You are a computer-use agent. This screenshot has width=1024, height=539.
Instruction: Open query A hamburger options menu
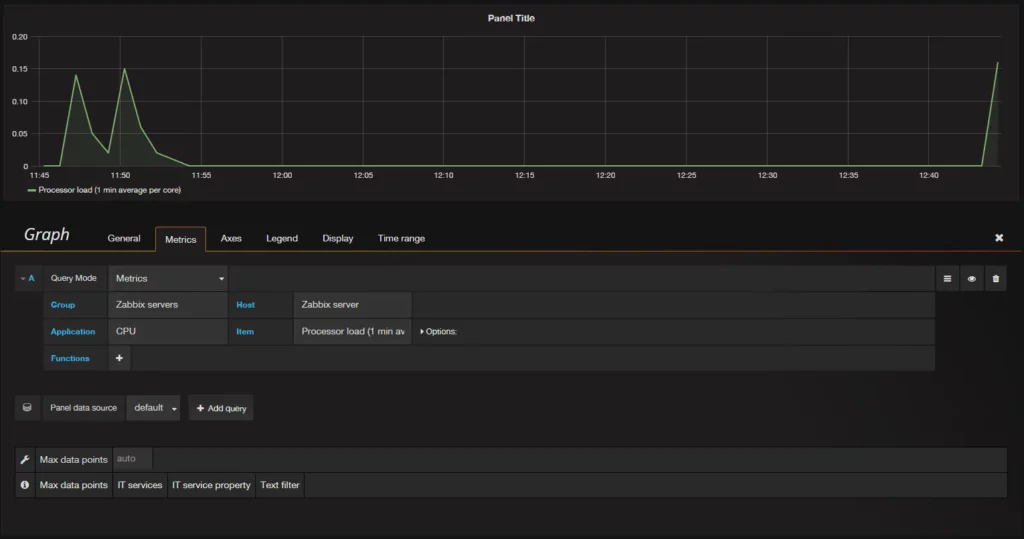pos(947,279)
